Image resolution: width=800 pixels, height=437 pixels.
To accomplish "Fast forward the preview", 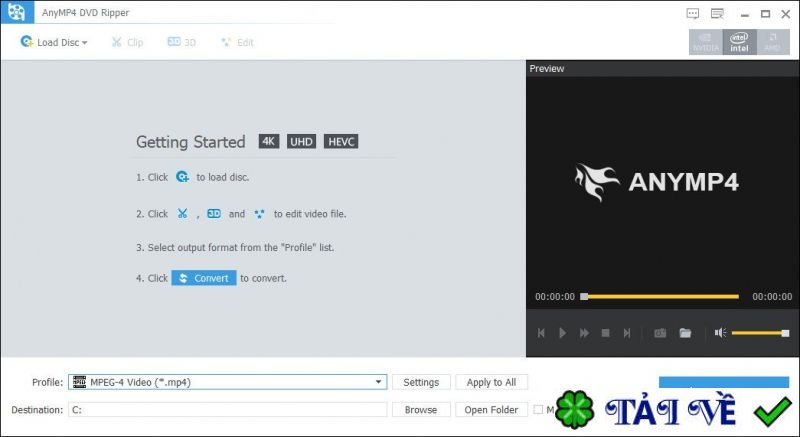I will coord(584,333).
